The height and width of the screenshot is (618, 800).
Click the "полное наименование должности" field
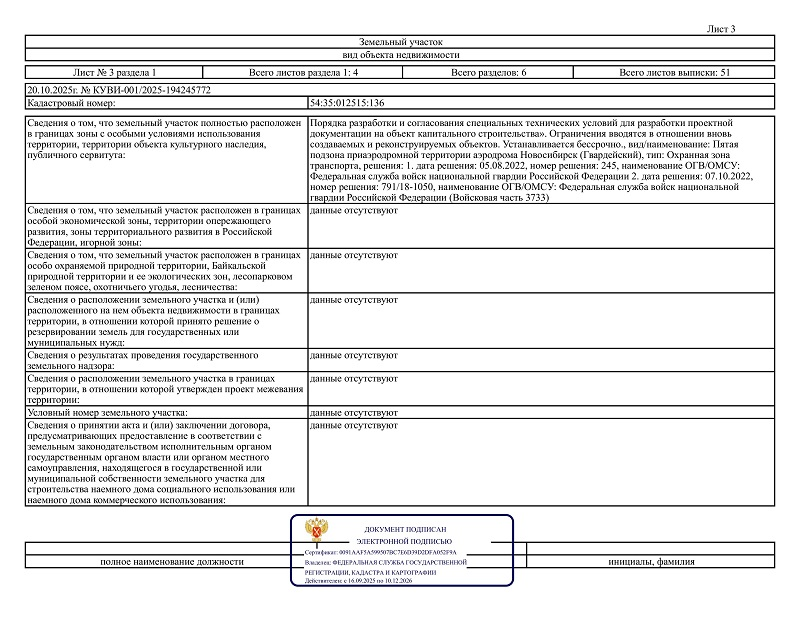(171, 562)
